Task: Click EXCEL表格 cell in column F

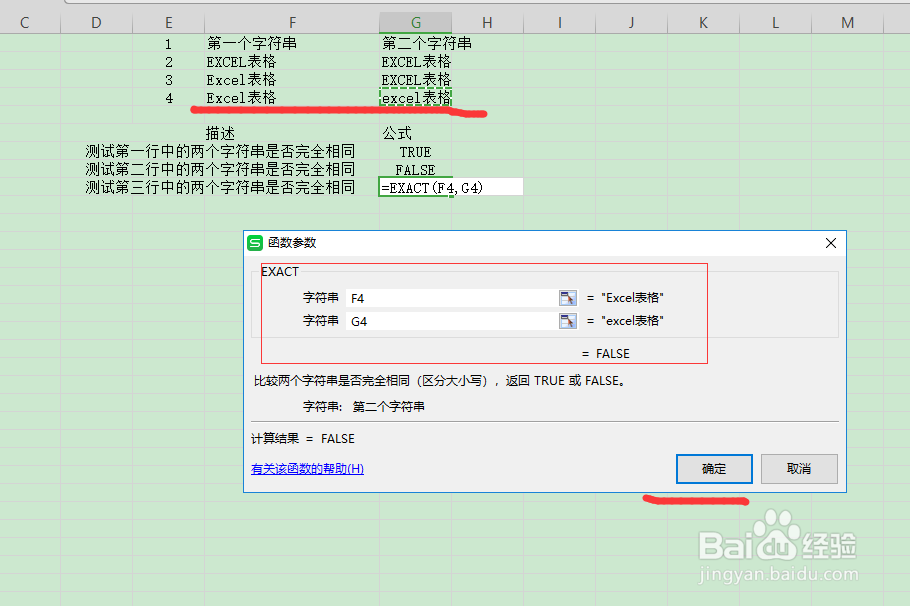Action: [292, 62]
